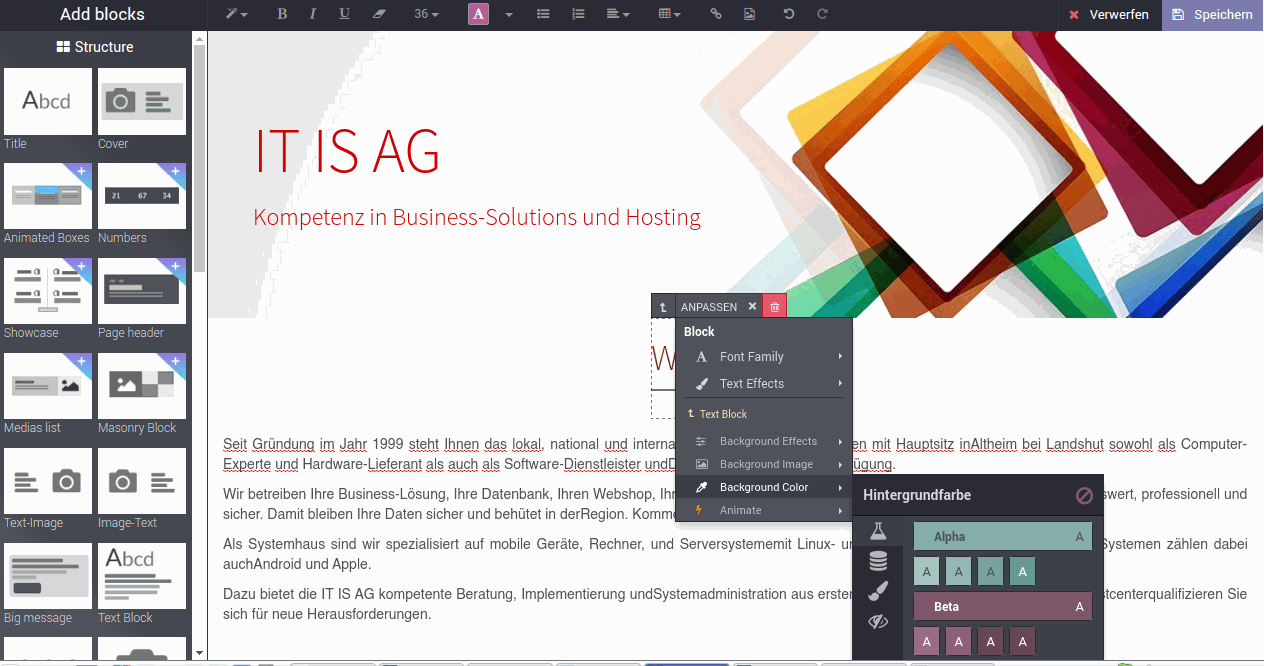Image resolution: width=1264 pixels, height=666 pixels.
Task: Toggle bold formatting
Action: click(x=282, y=14)
